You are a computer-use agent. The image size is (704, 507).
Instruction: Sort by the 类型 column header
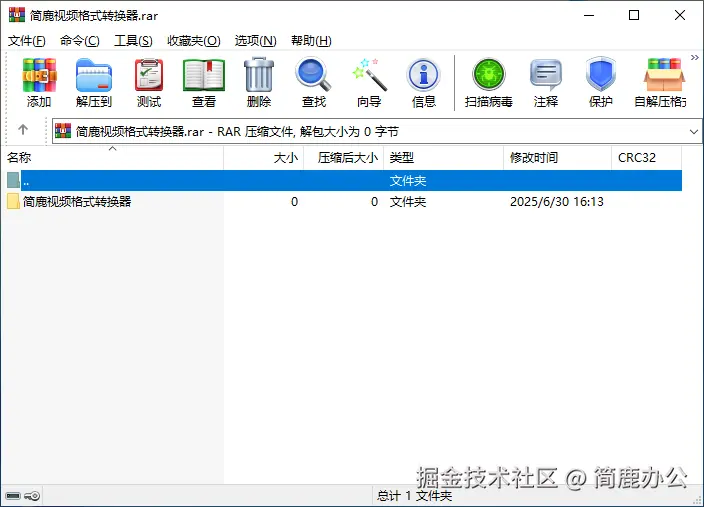click(444, 158)
